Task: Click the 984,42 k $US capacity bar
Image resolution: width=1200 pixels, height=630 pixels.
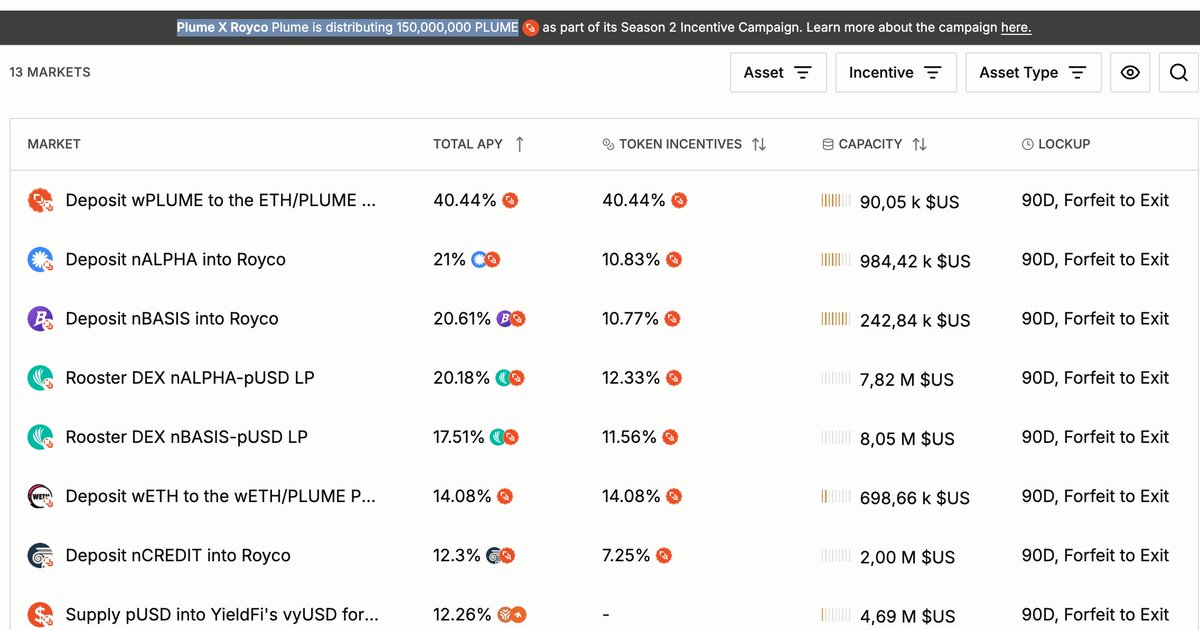Action: point(836,260)
